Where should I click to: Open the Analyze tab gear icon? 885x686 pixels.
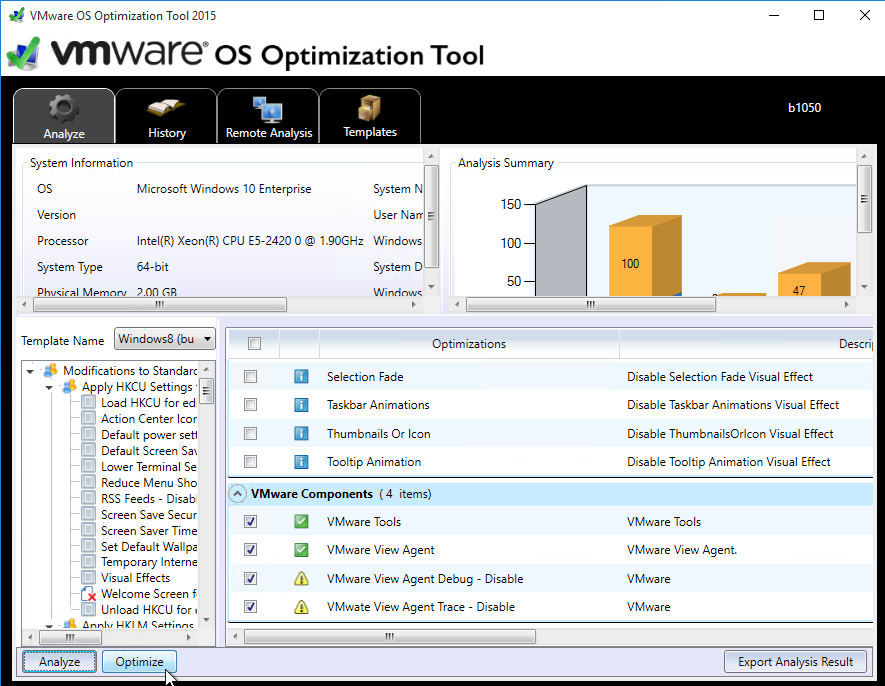(x=63, y=108)
